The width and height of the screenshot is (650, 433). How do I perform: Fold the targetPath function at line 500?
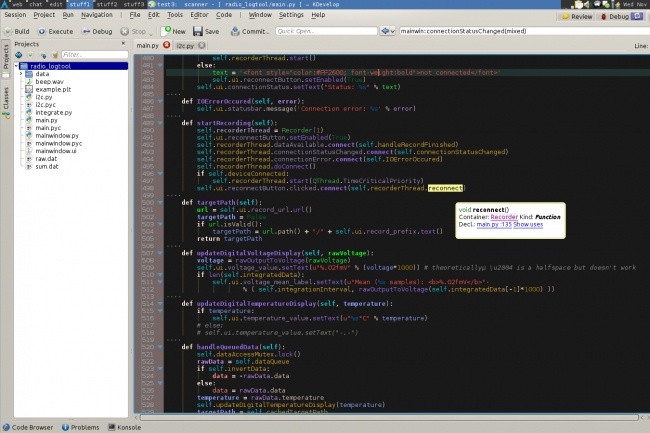coord(160,203)
